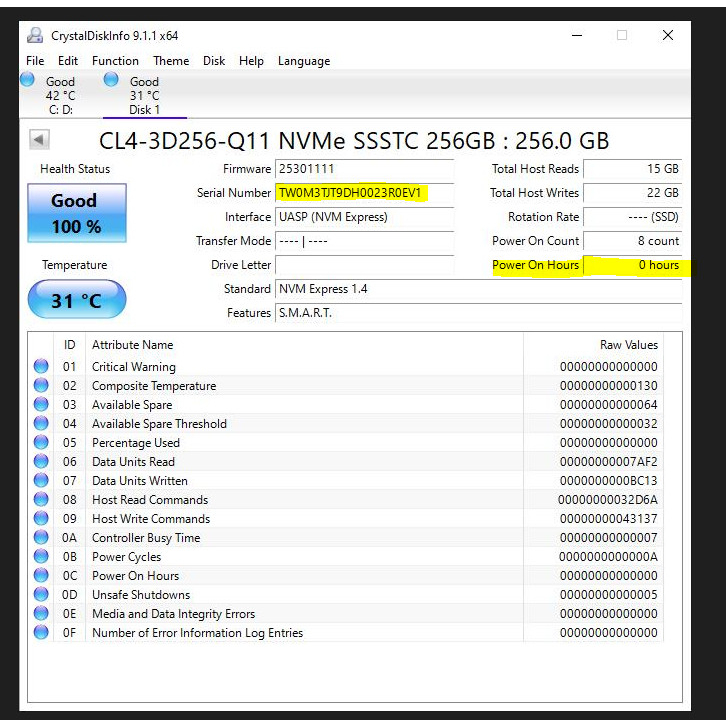Open the File menu

[35, 61]
